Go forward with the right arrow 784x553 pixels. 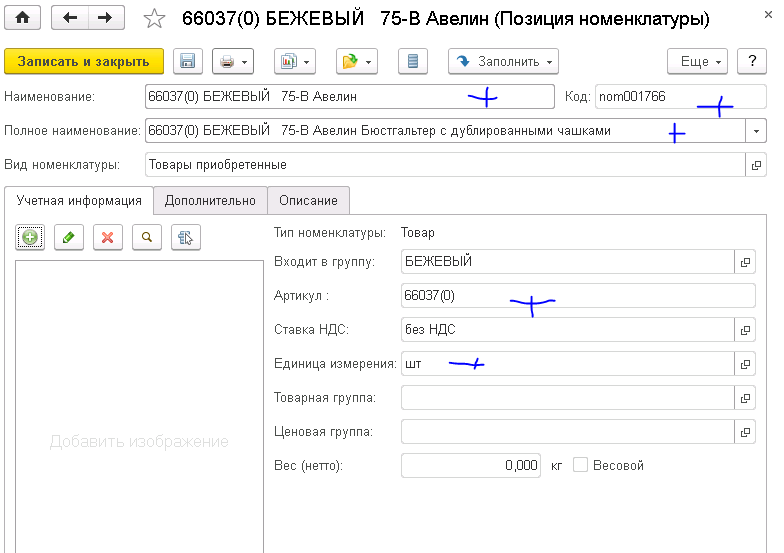105,18
